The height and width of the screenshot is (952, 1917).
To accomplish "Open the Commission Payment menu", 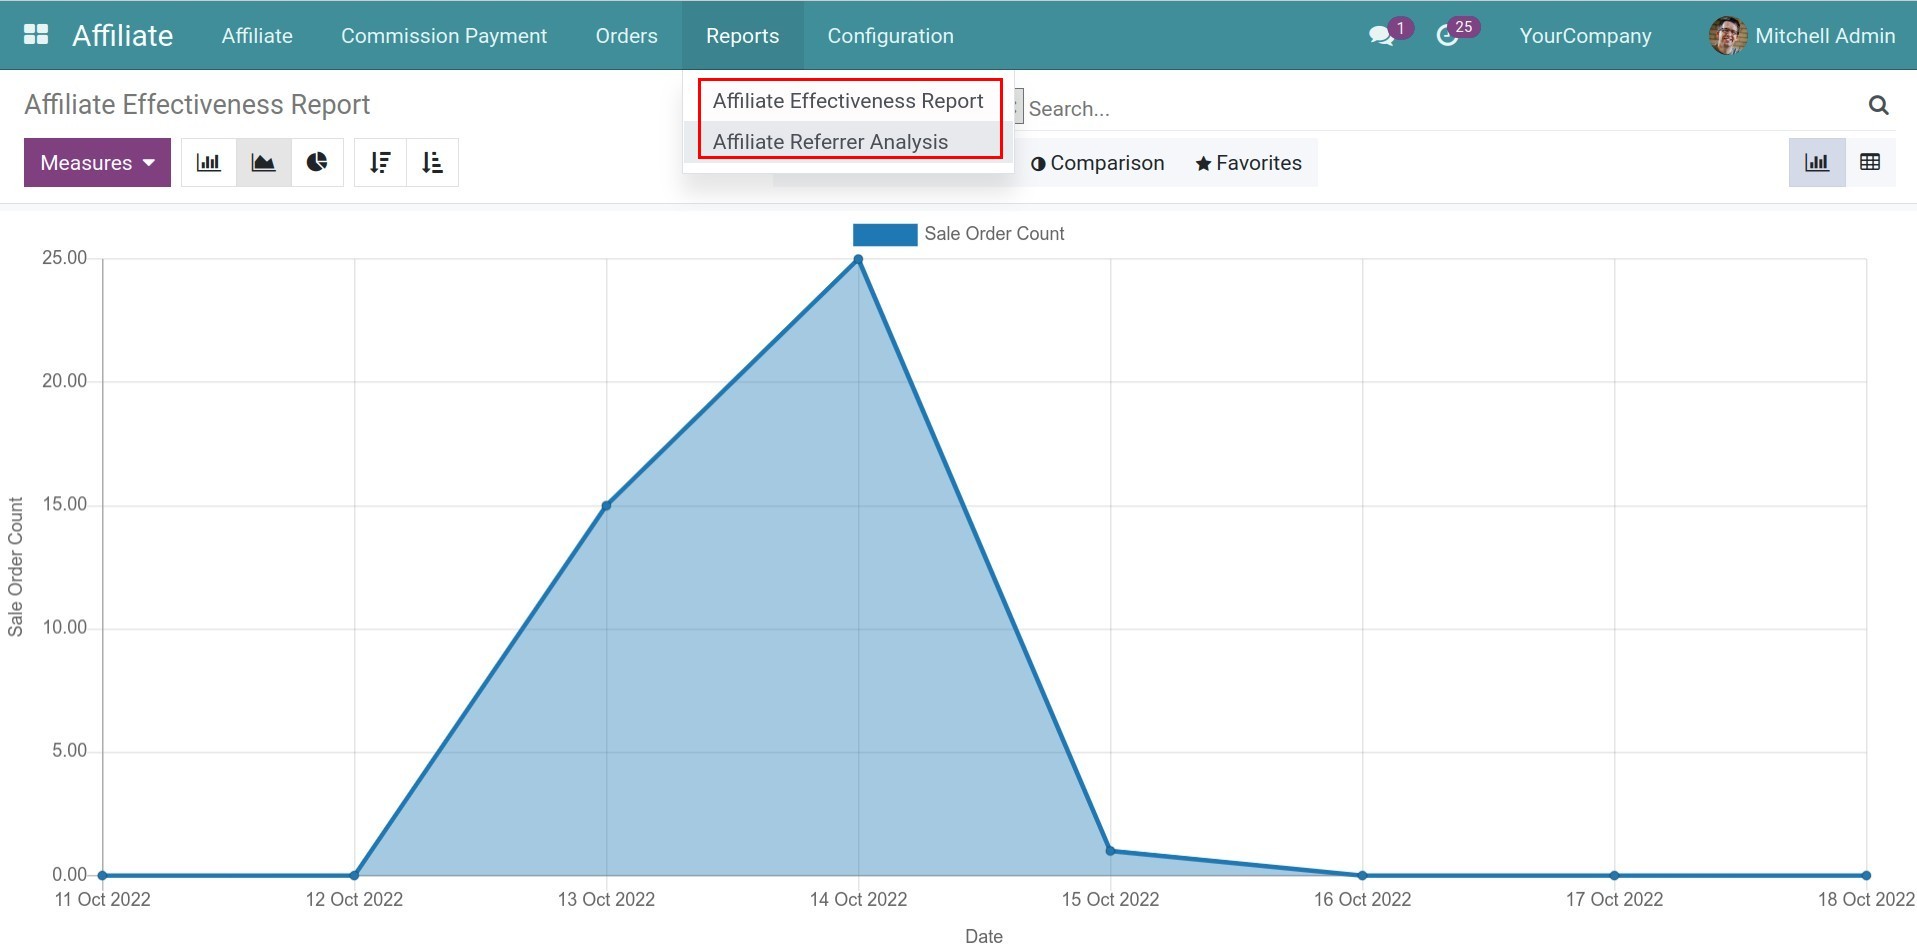I will click(444, 36).
